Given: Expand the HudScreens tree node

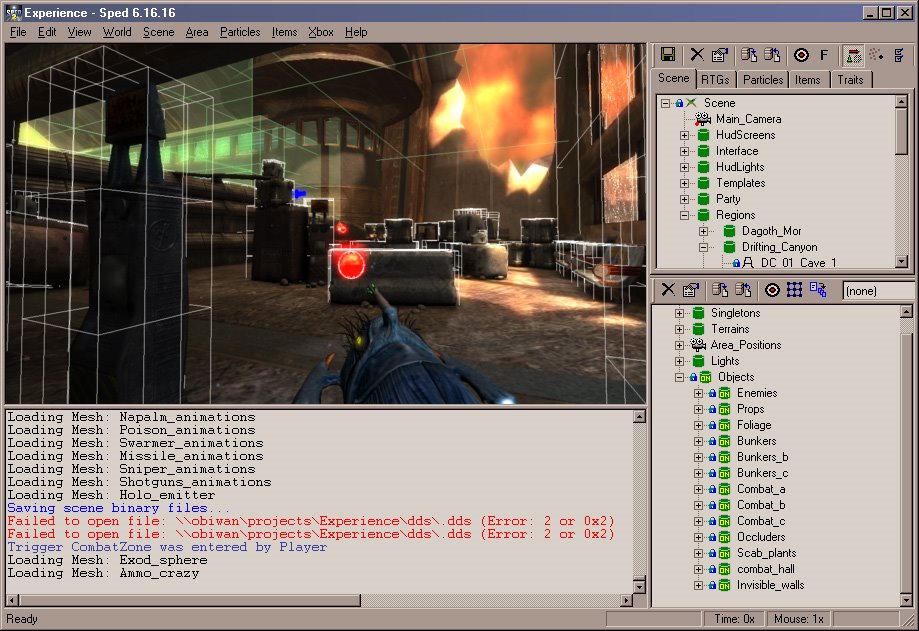Looking at the screenshot, I should [x=684, y=135].
